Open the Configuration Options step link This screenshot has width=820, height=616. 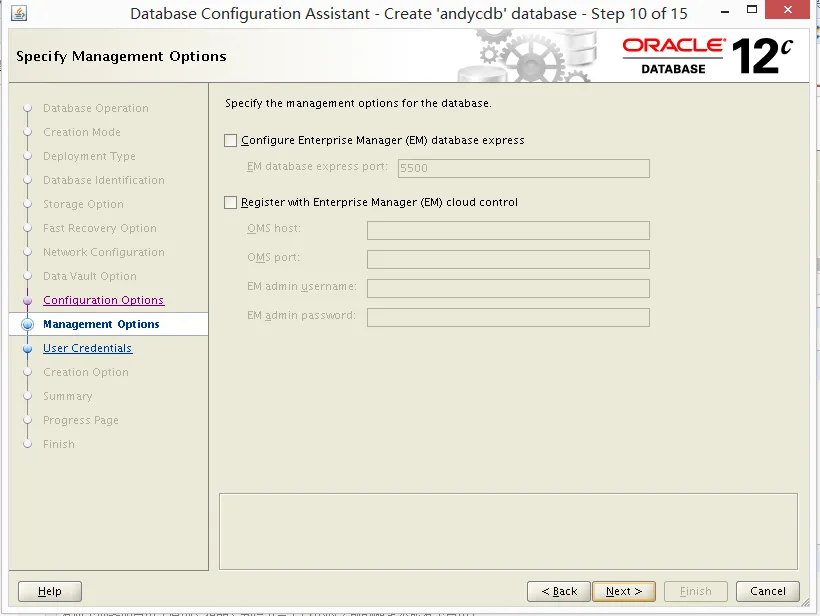click(104, 300)
